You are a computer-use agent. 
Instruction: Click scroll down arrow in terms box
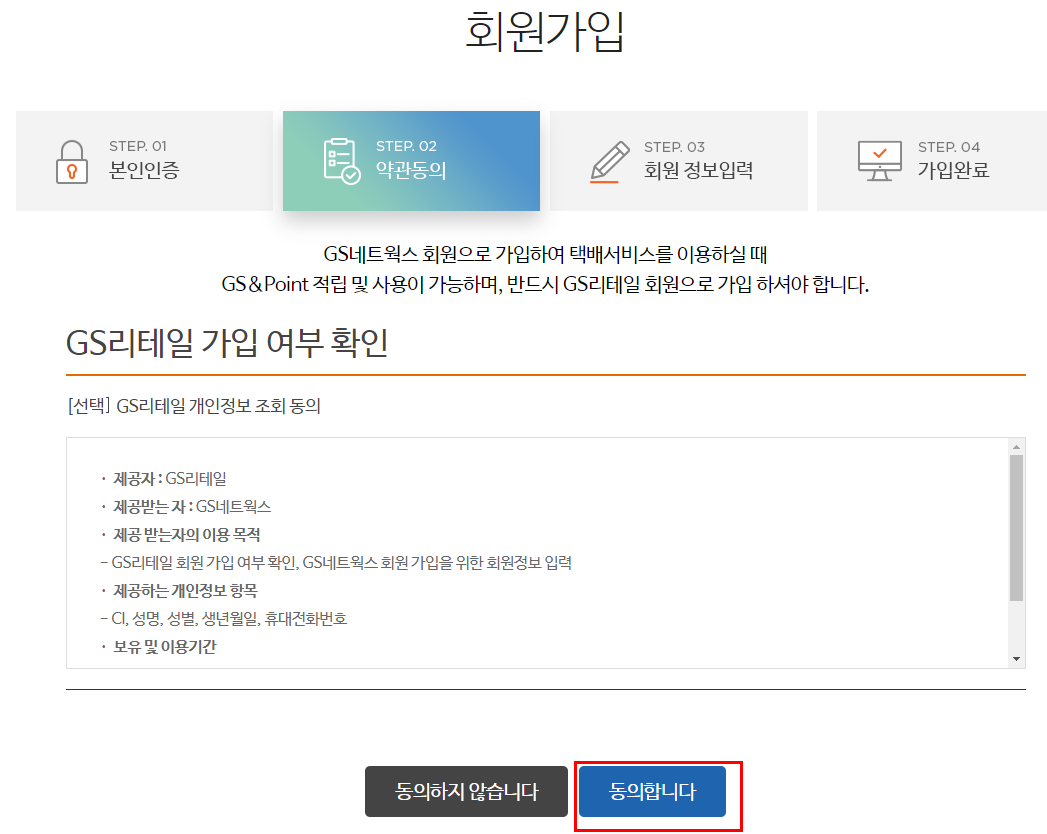point(1016,659)
